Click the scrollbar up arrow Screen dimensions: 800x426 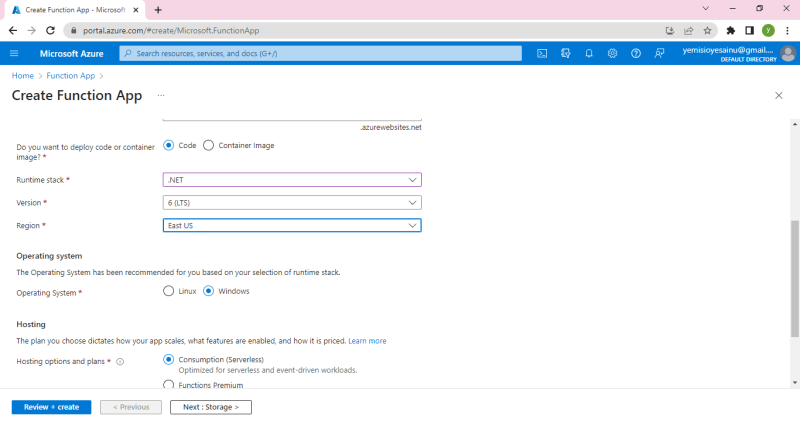(795, 124)
